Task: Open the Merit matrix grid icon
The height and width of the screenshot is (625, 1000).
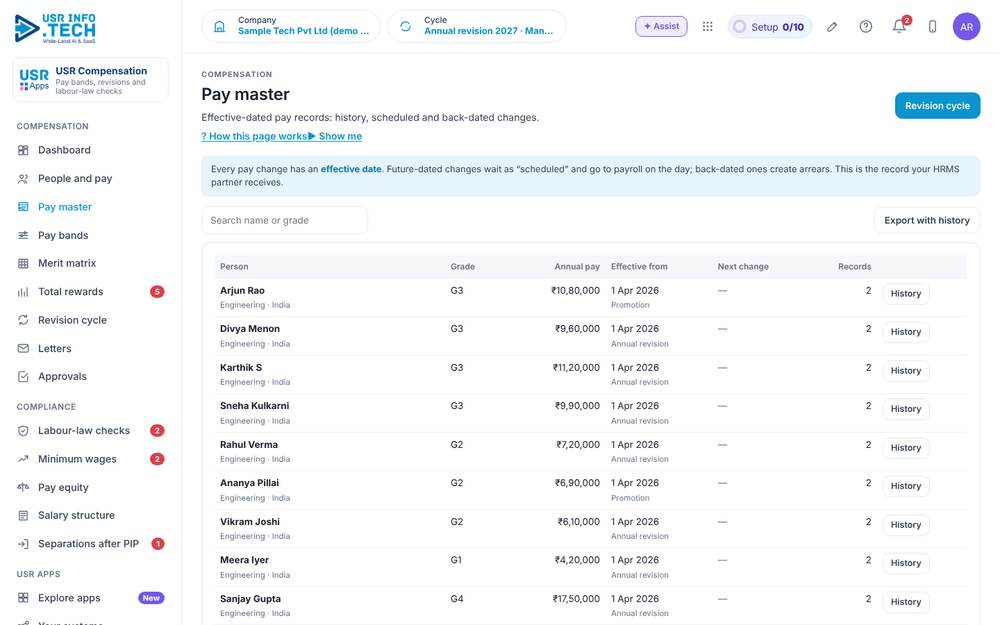Action: click(x=23, y=263)
